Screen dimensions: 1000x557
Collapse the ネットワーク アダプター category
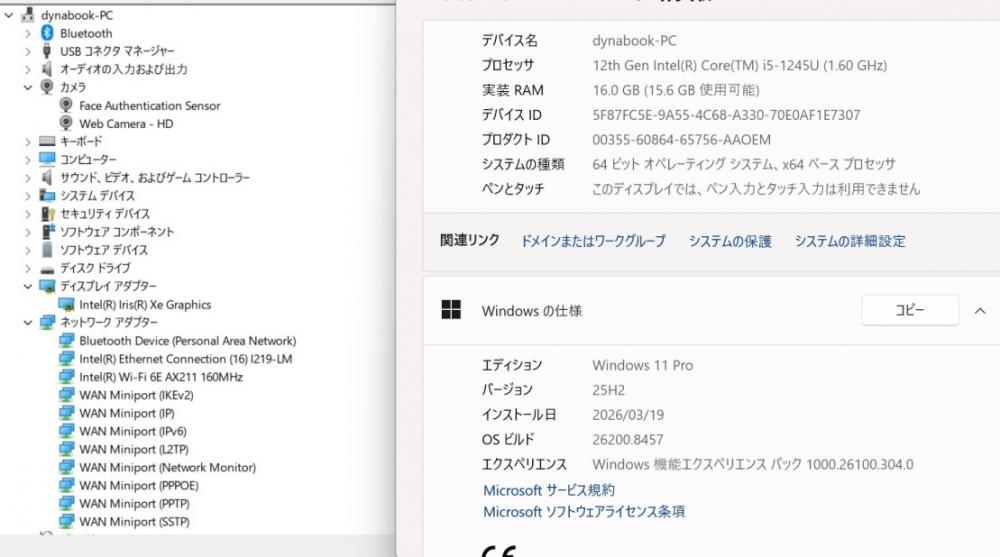27,323
